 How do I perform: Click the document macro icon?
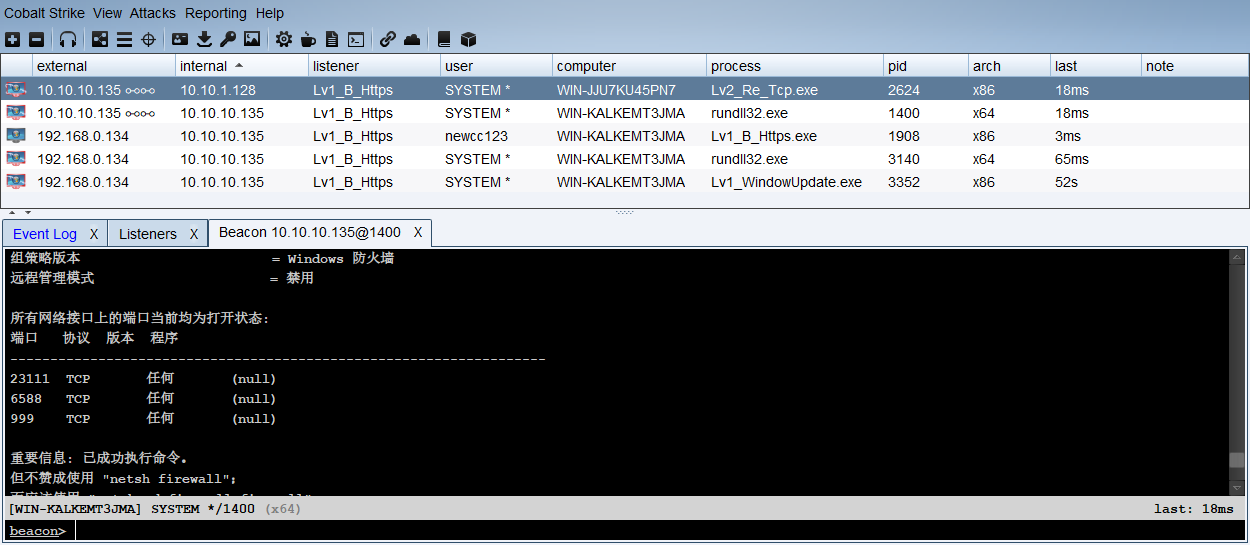point(332,40)
